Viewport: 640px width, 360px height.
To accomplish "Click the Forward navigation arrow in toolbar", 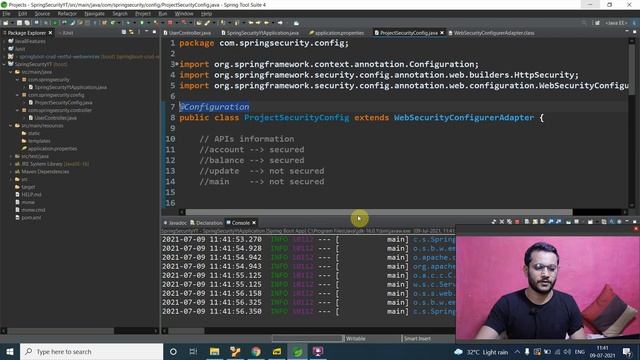I will tap(280, 23).
